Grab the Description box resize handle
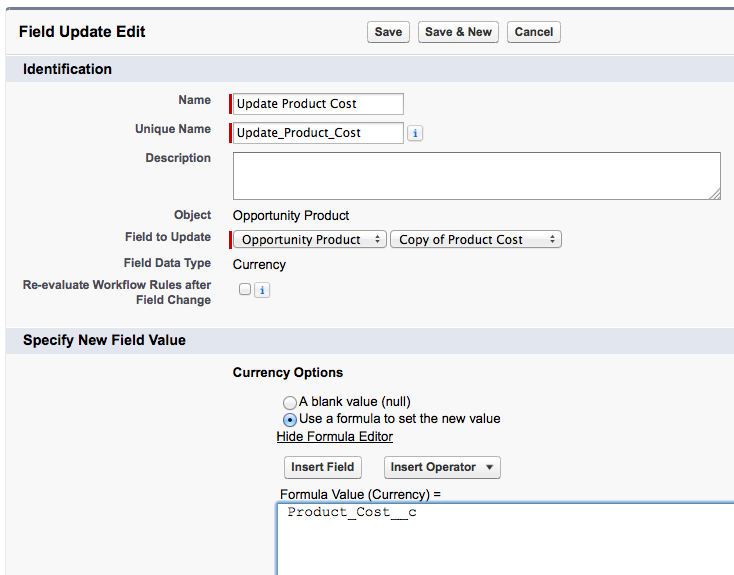 715,194
